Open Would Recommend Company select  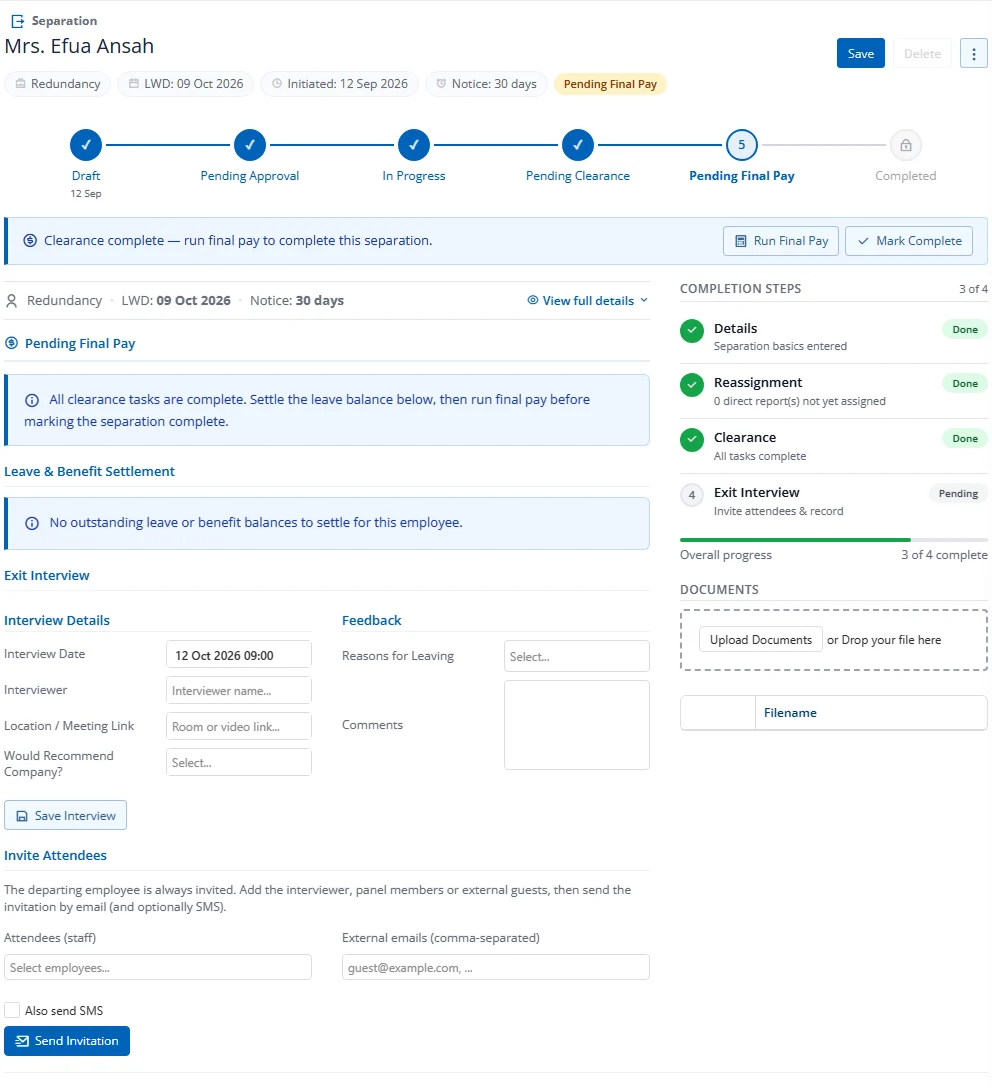(x=239, y=763)
